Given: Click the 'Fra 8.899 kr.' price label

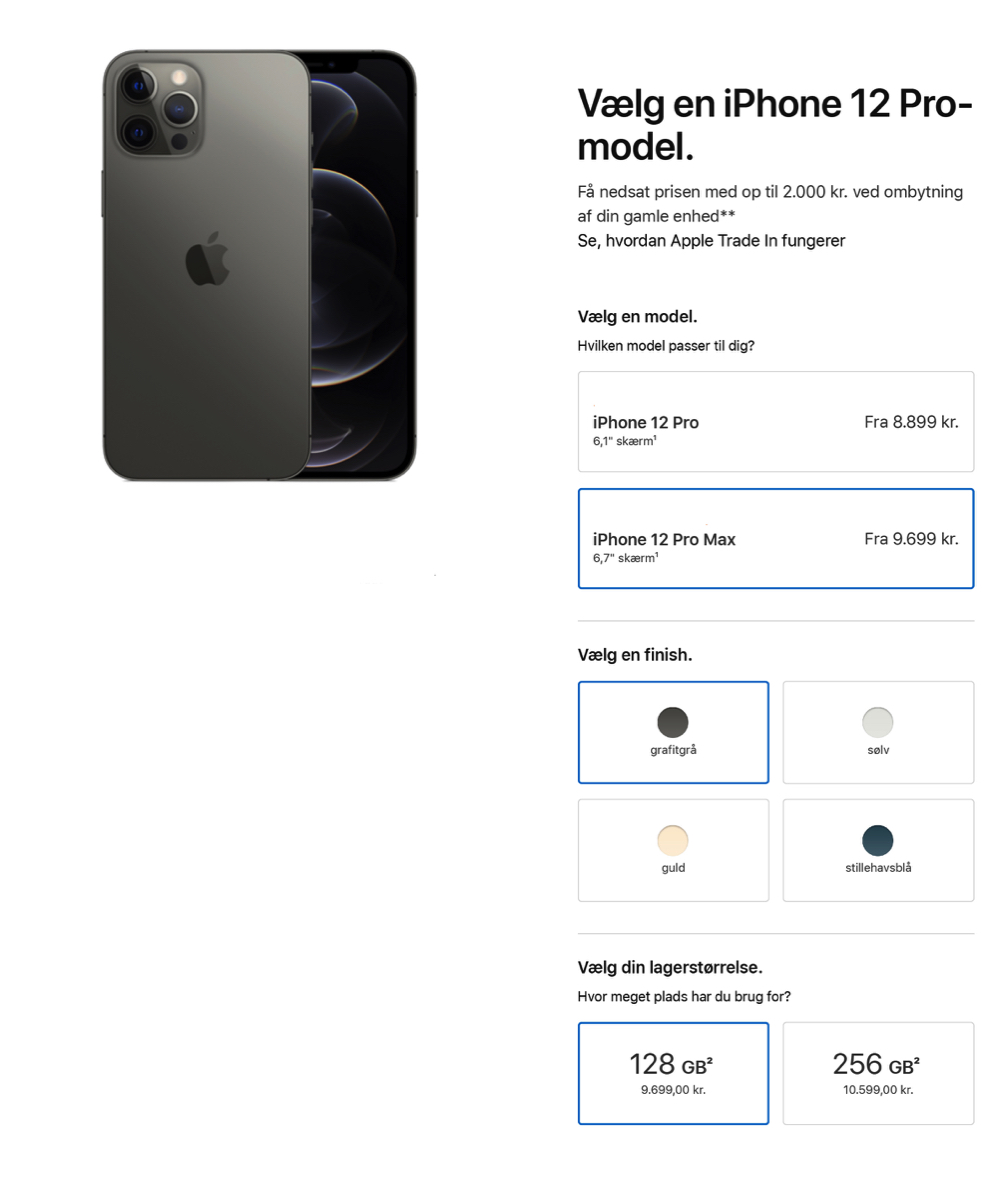Looking at the screenshot, I should pos(911,422).
